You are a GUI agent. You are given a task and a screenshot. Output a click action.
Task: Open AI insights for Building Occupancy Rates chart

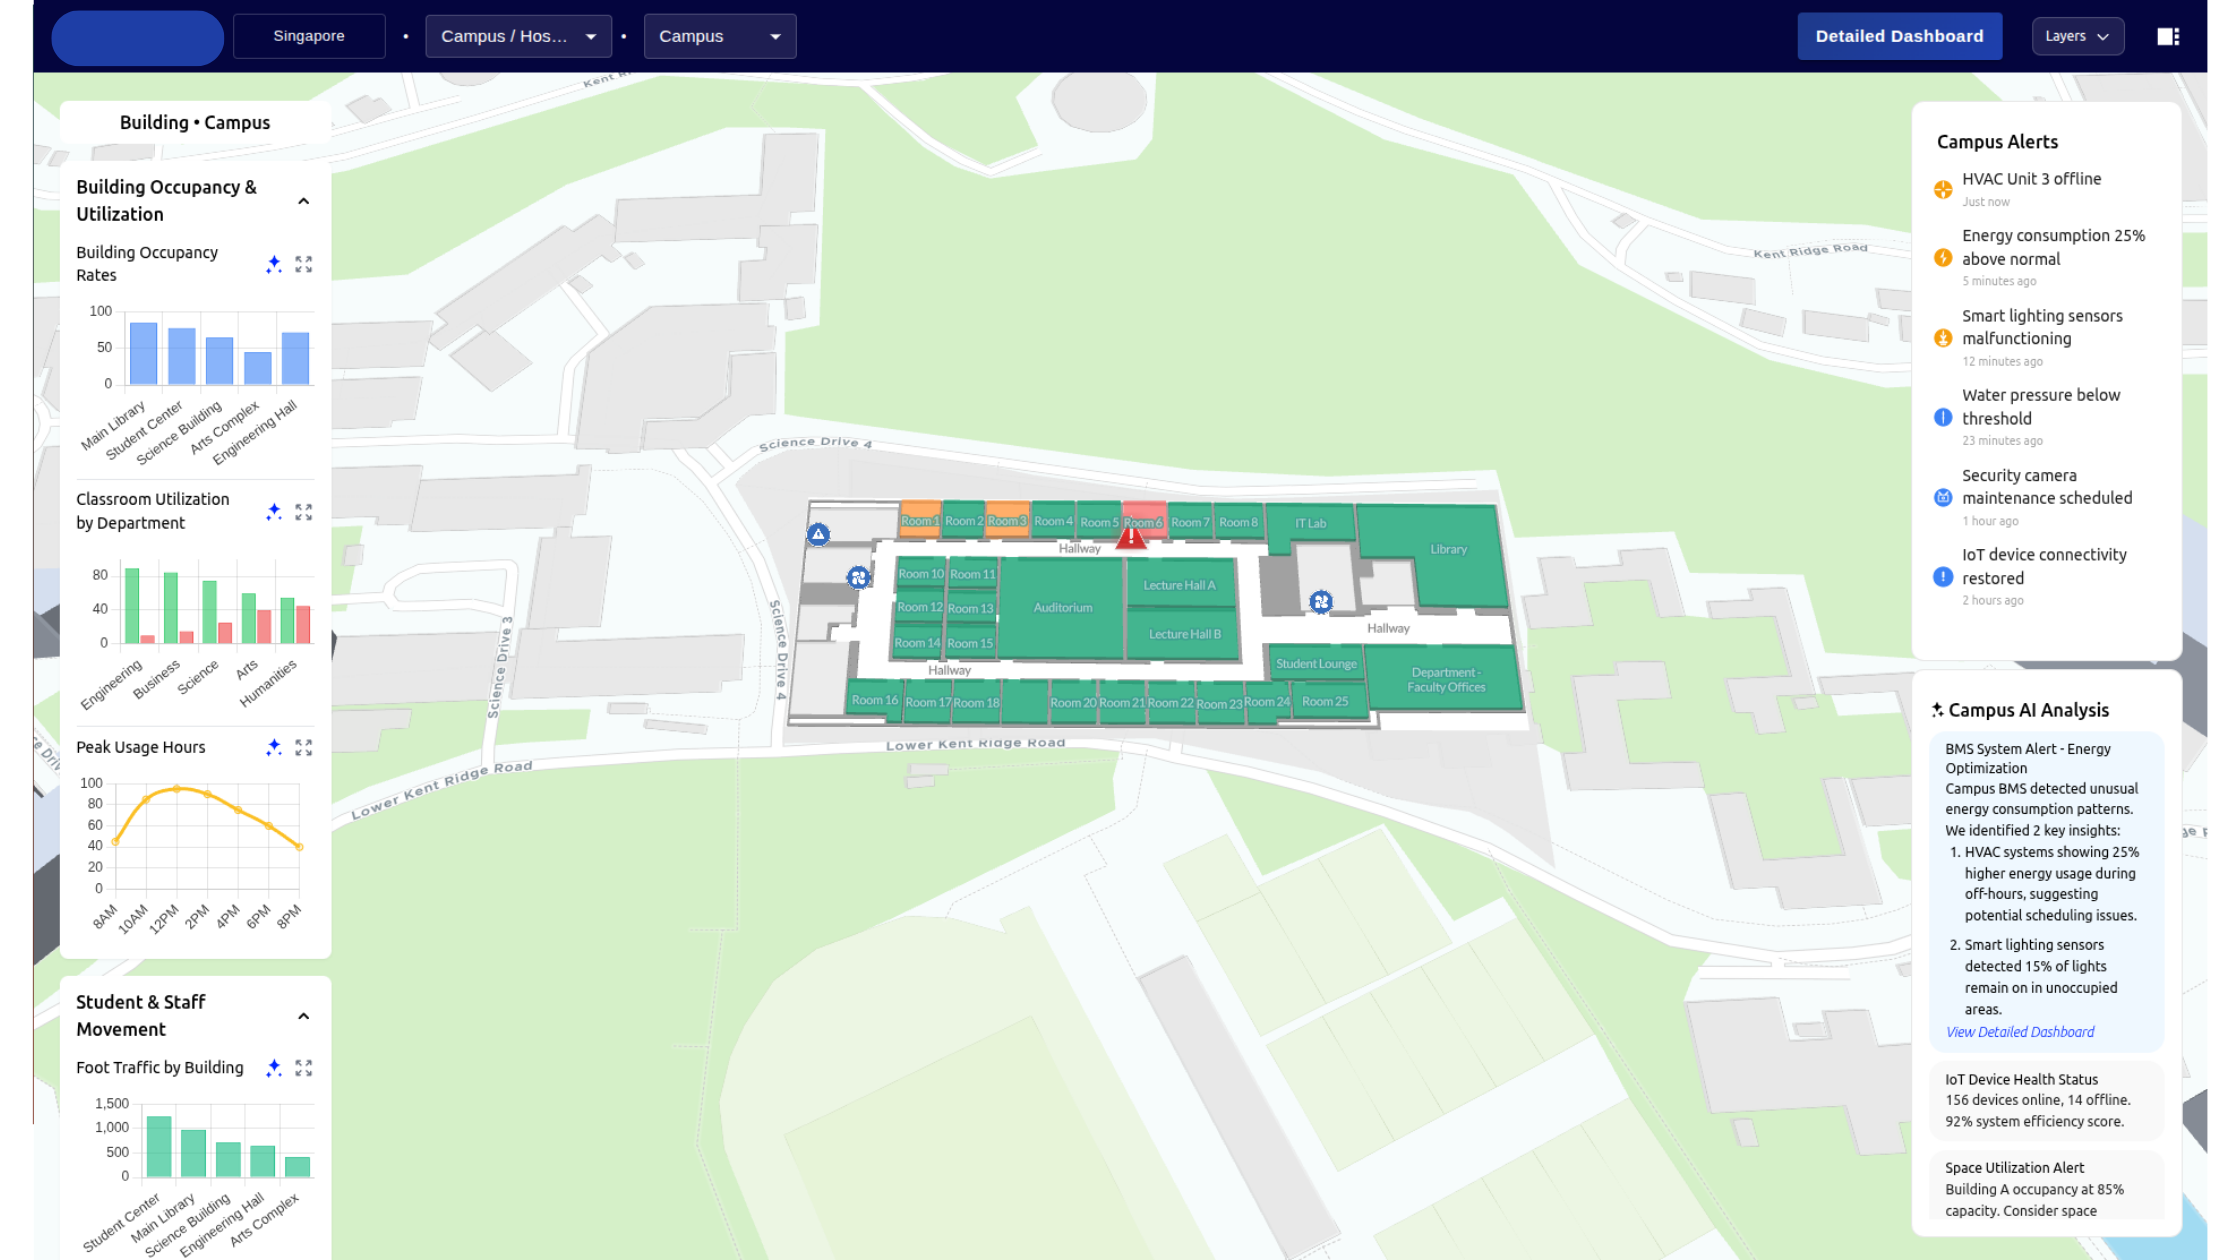tap(273, 264)
